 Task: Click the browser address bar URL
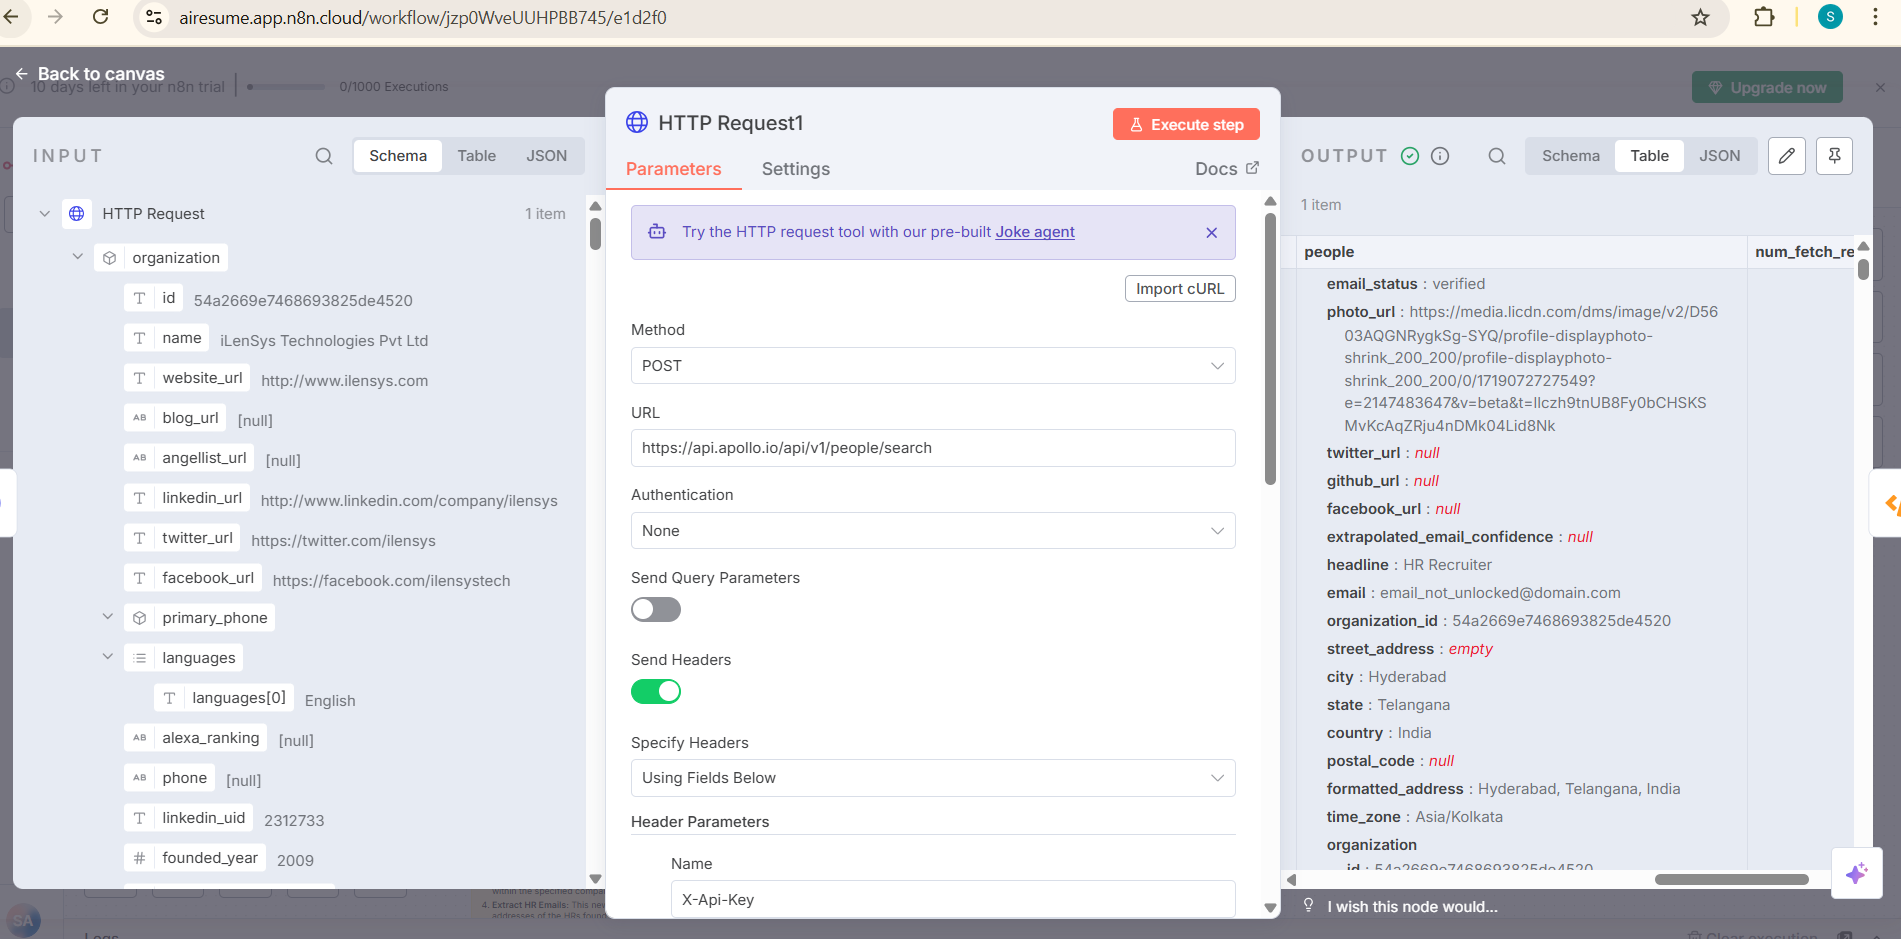coord(423,17)
